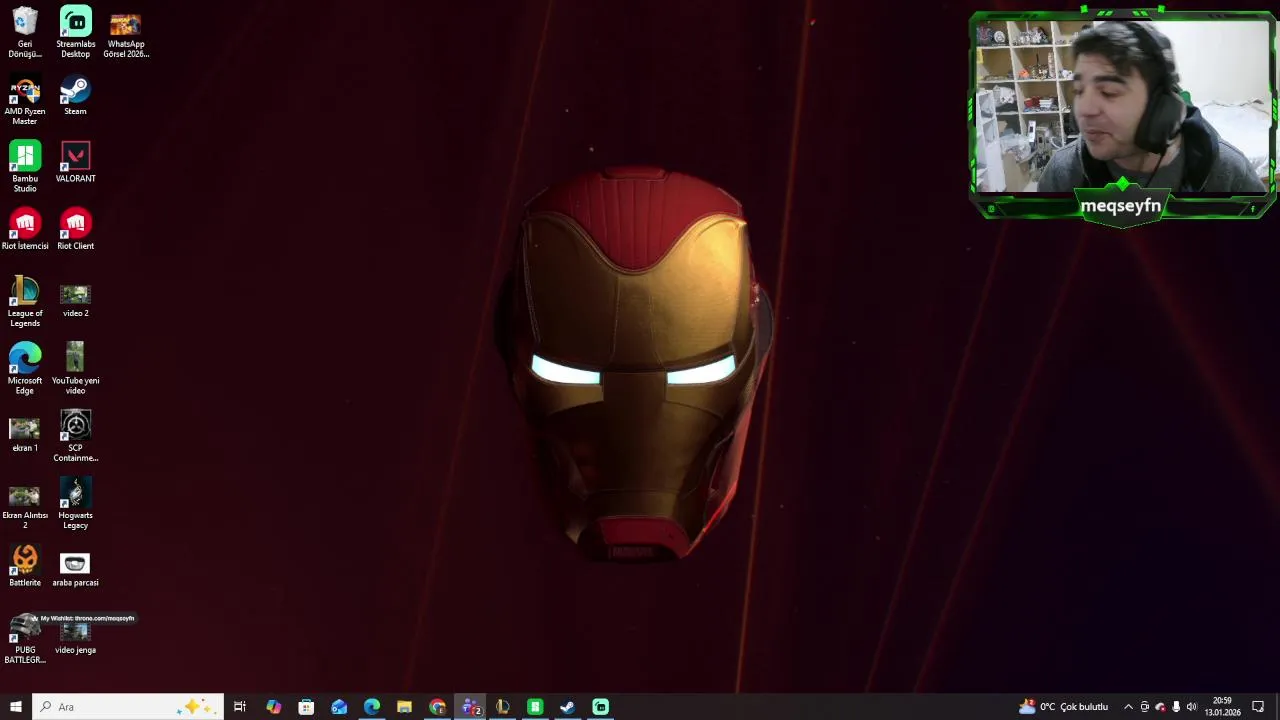Open the volume speaker tray icon
Screen dimensions: 1280x720
point(1191,707)
